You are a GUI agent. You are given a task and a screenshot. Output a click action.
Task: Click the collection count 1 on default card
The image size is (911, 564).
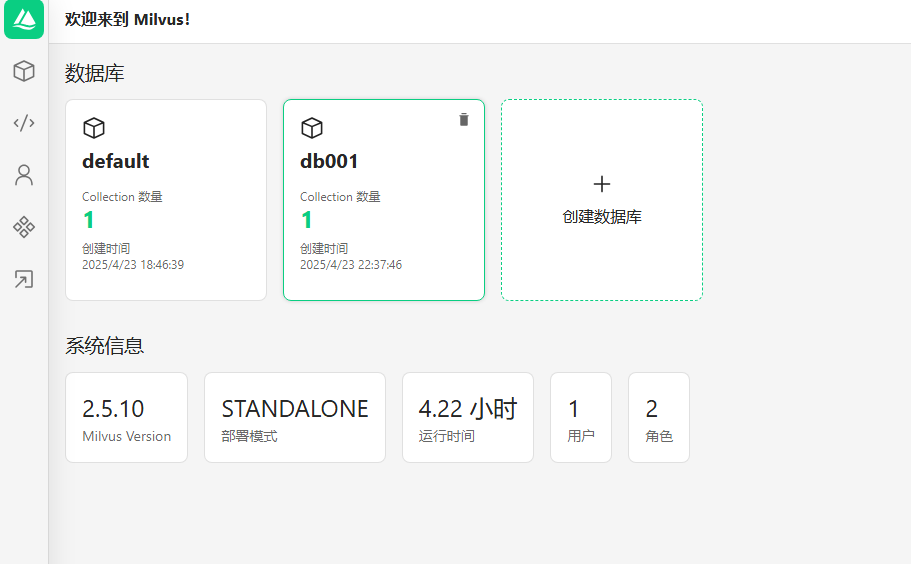pos(88,220)
